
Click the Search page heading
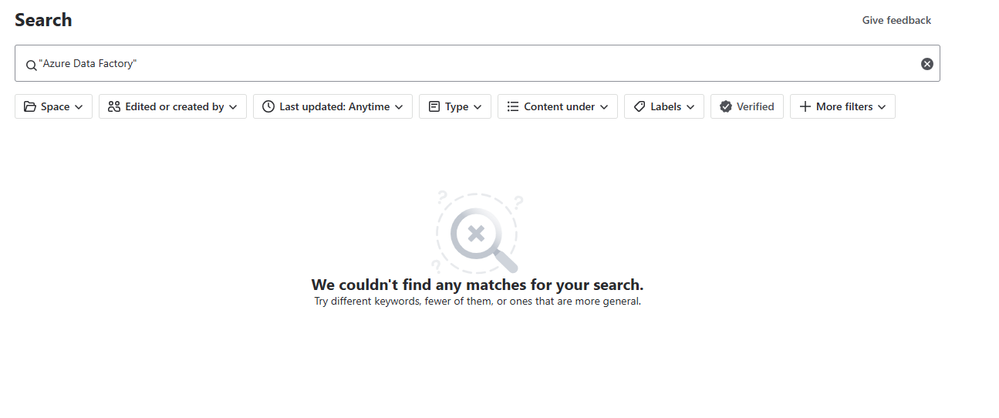tap(43, 20)
